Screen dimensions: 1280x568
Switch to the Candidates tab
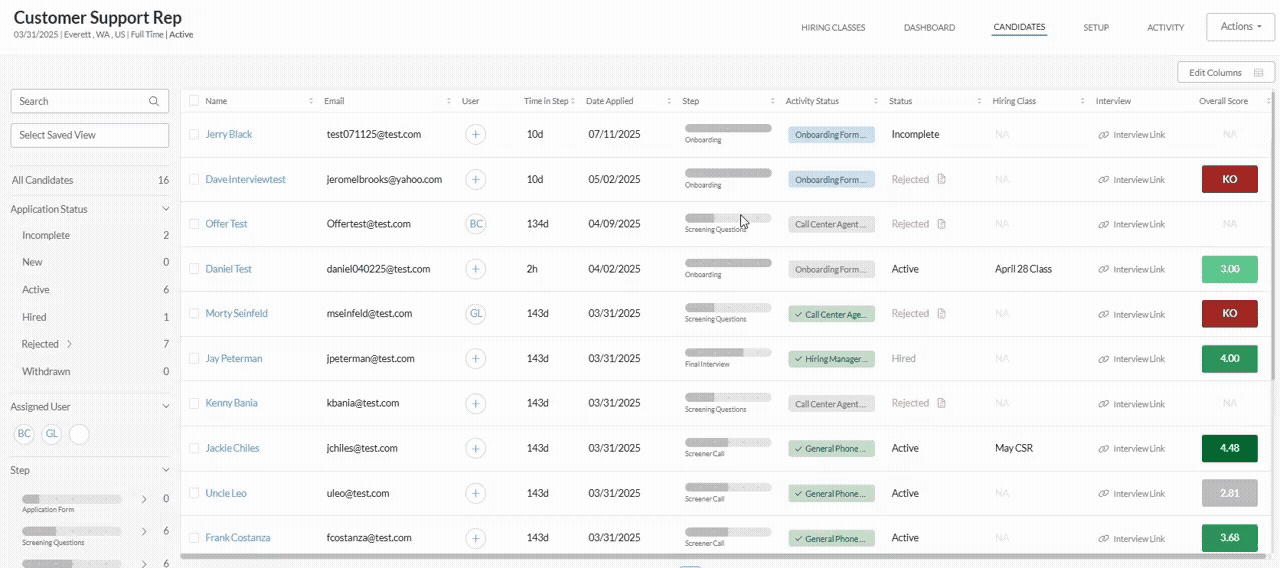pos(1019,28)
